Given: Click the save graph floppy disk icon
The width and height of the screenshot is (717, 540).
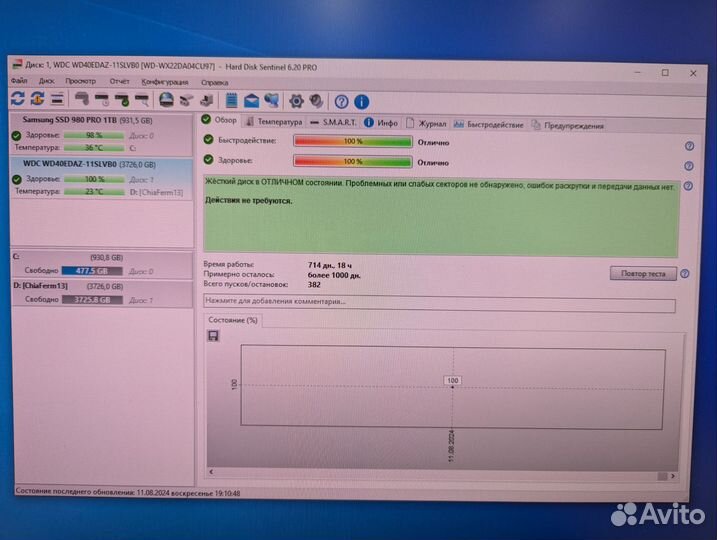Looking at the screenshot, I should (x=213, y=336).
